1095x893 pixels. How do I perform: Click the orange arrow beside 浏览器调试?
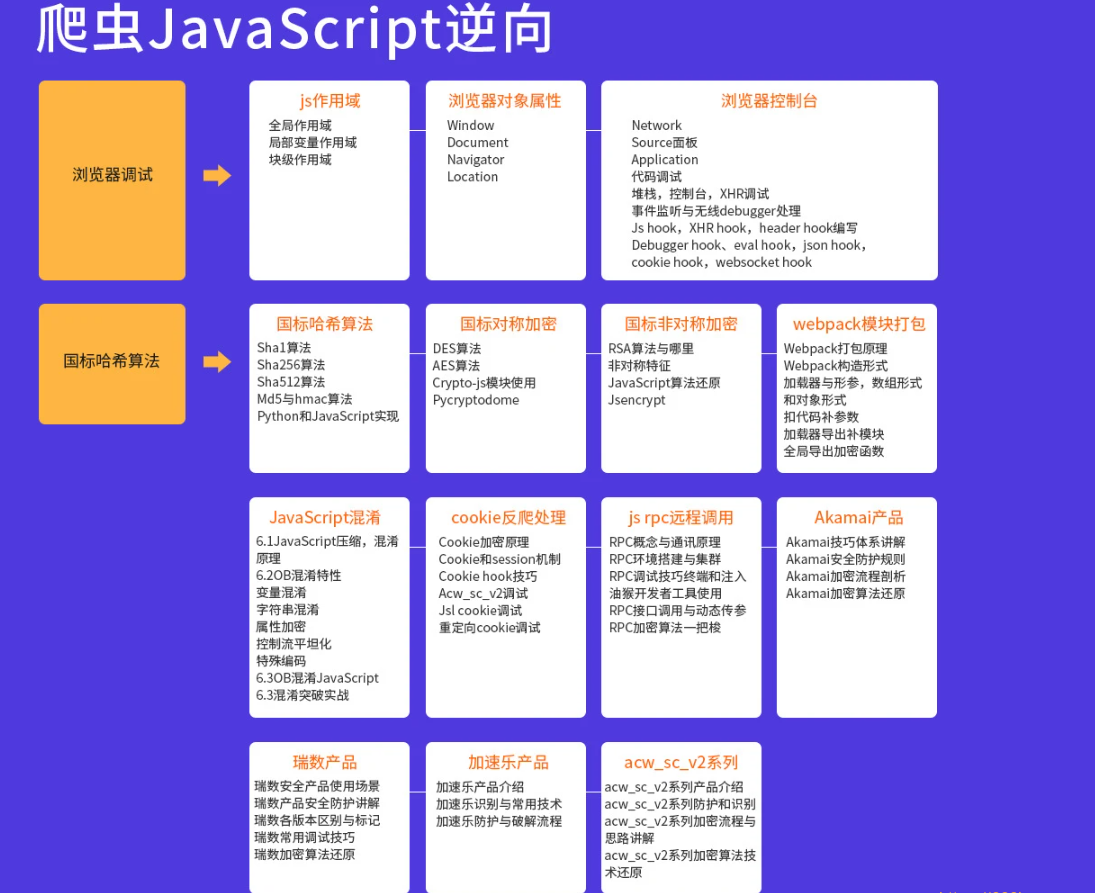click(217, 176)
